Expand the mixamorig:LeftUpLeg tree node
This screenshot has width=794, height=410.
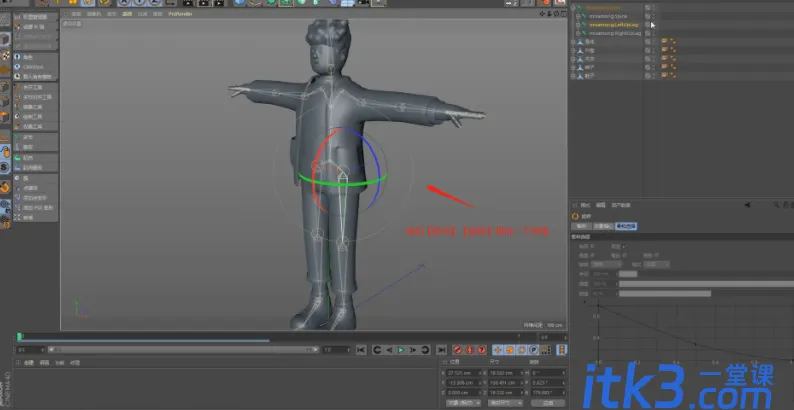[578, 25]
